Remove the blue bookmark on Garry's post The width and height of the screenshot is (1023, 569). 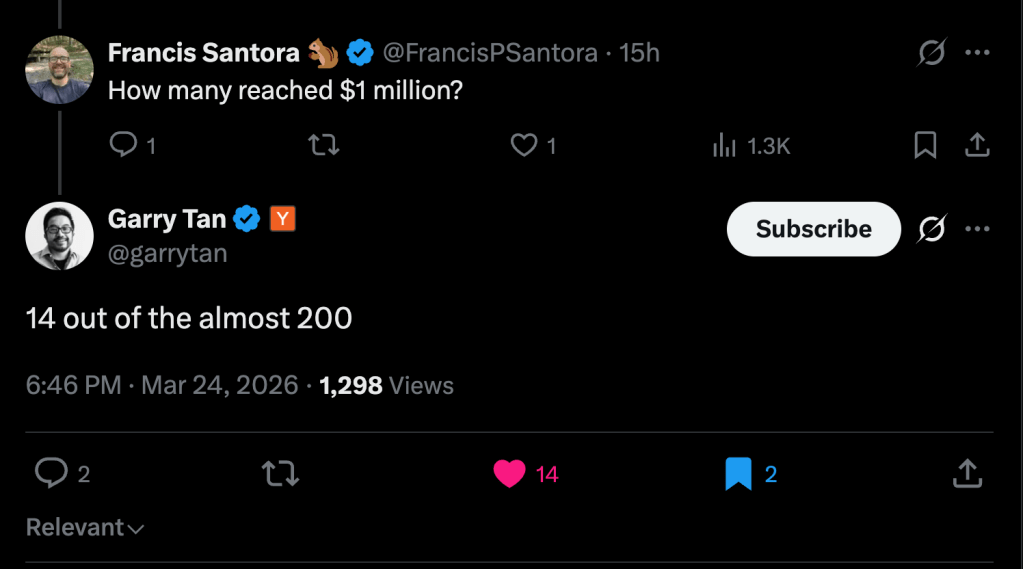[x=738, y=473]
